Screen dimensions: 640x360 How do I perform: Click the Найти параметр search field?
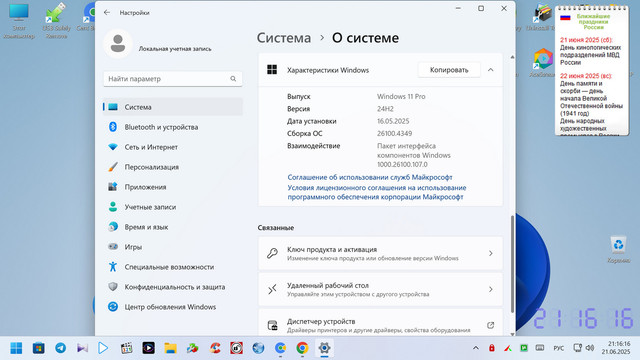tap(173, 79)
